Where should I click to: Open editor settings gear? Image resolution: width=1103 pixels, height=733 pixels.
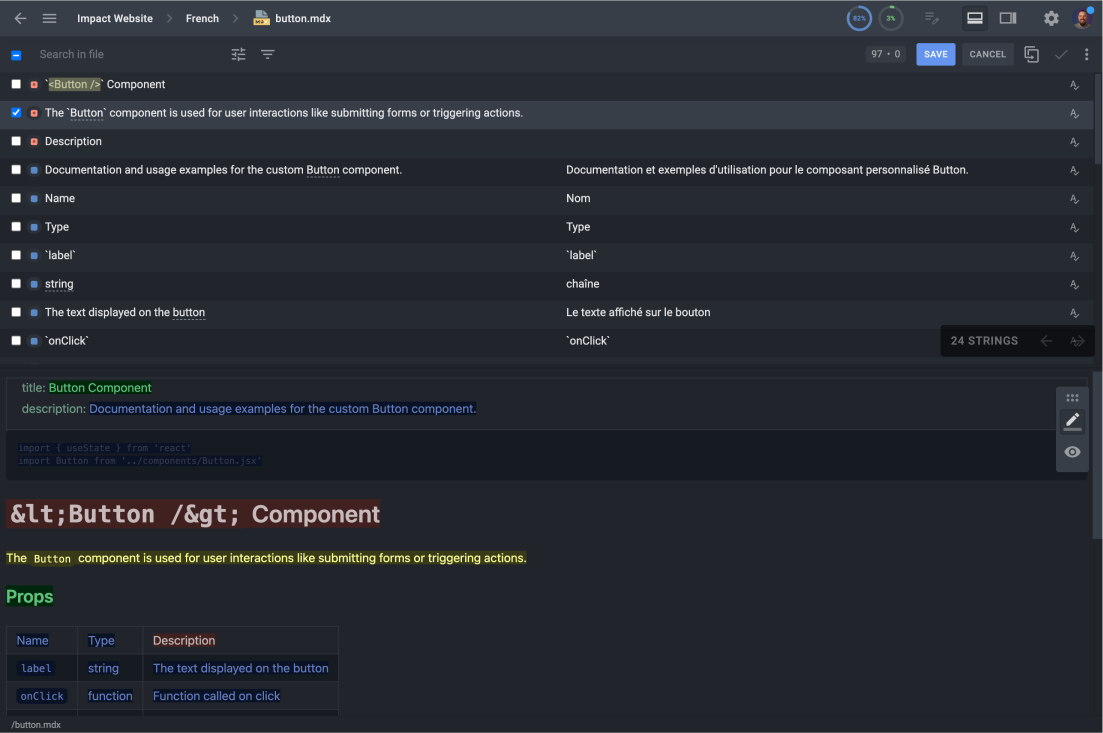(1051, 18)
